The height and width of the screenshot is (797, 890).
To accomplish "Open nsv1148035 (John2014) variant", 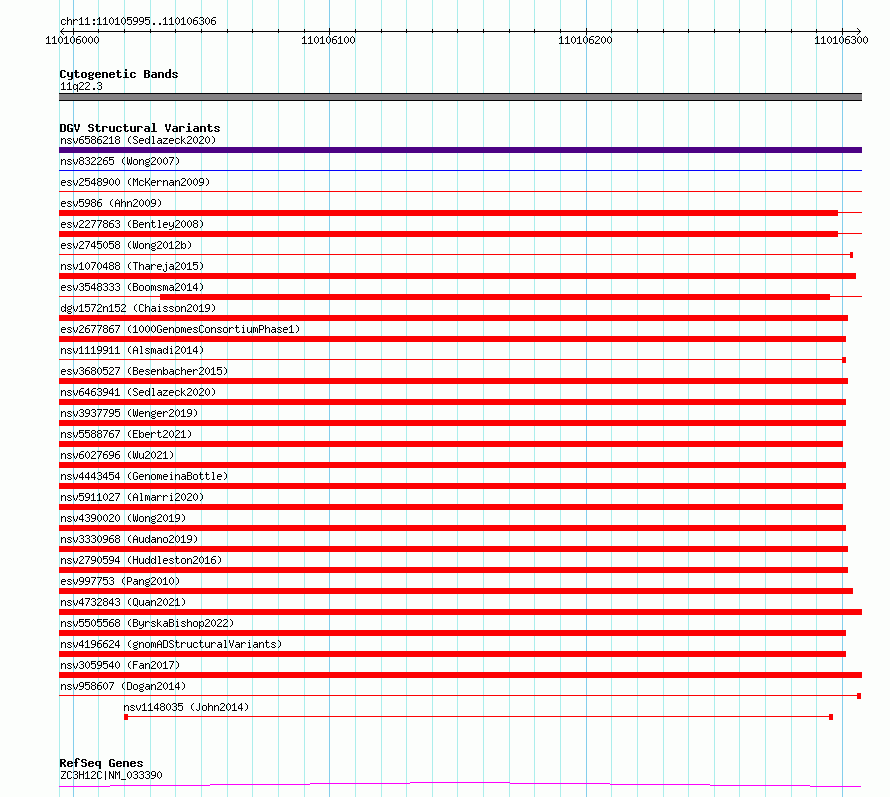I will [186, 707].
